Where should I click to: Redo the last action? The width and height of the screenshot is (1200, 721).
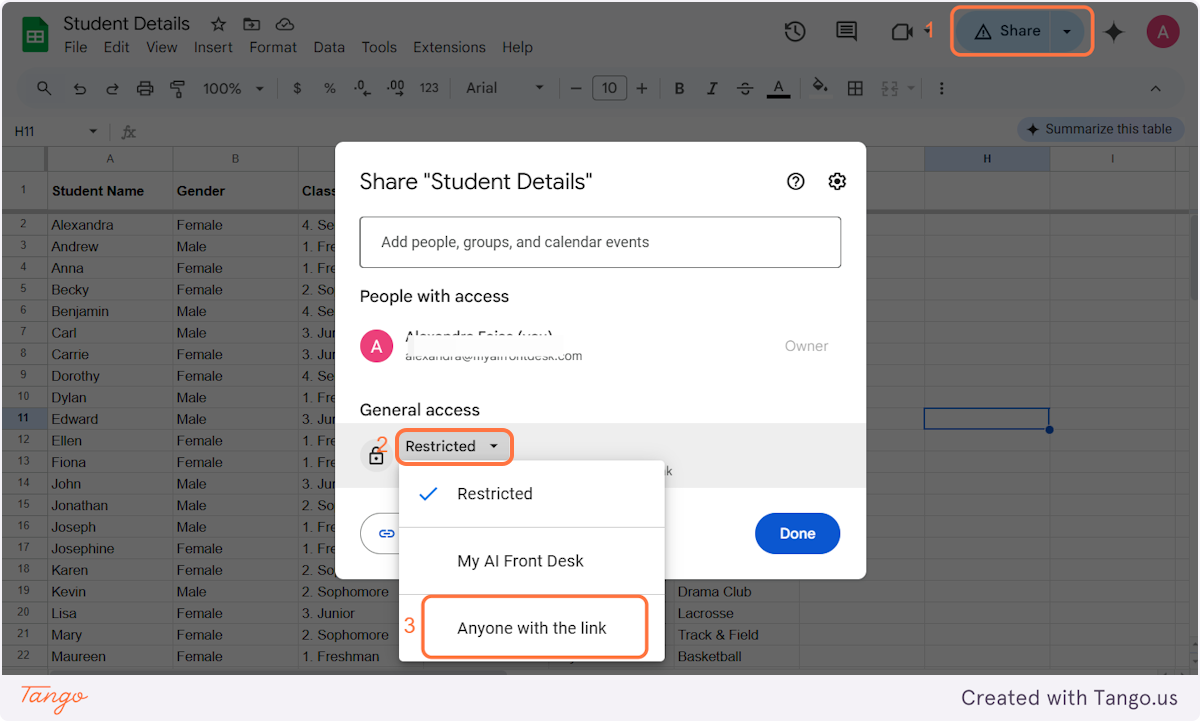pos(112,88)
